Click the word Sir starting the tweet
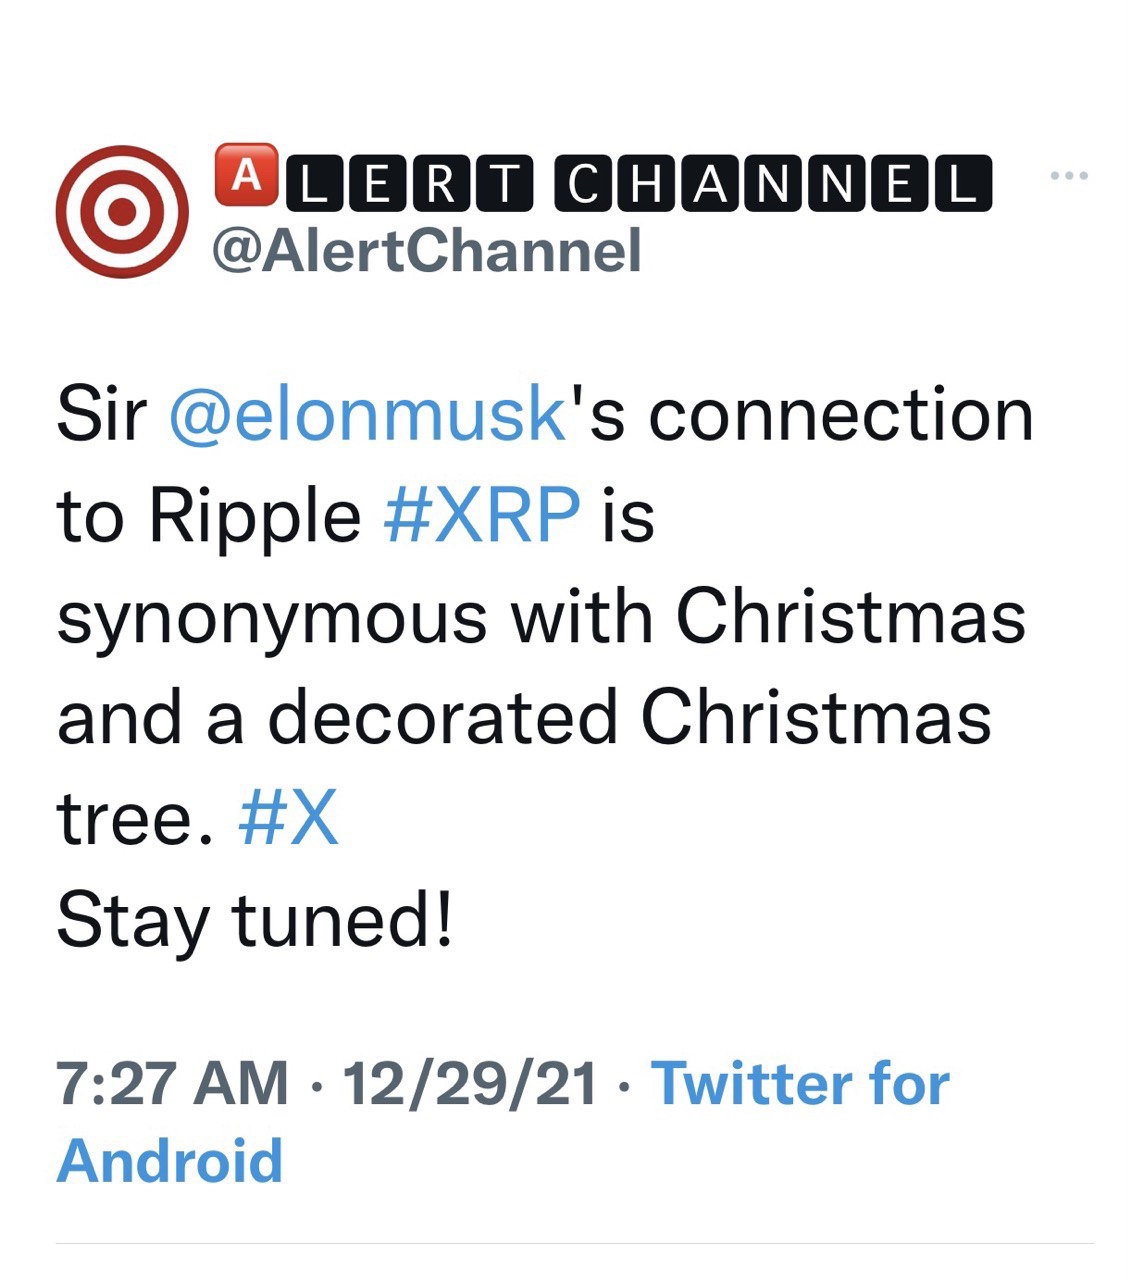The height and width of the screenshot is (1280, 1132). click(x=102, y=416)
